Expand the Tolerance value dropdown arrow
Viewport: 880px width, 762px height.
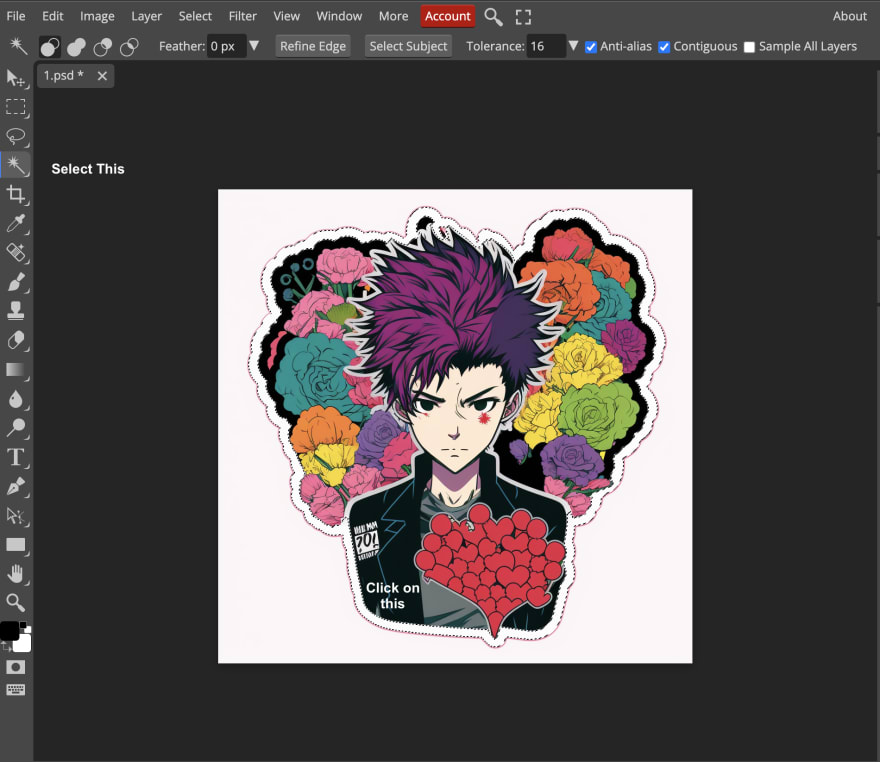pos(573,46)
